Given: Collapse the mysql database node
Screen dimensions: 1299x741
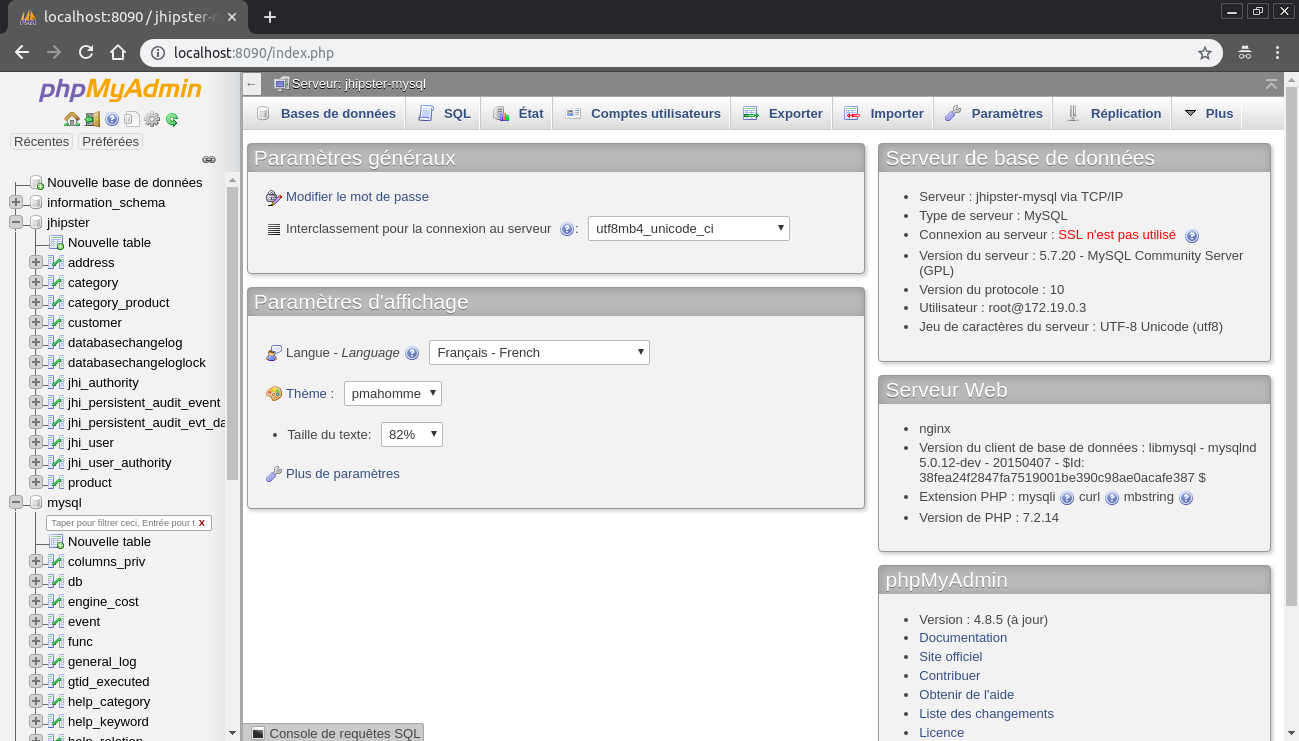Looking at the screenshot, I should (16, 502).
